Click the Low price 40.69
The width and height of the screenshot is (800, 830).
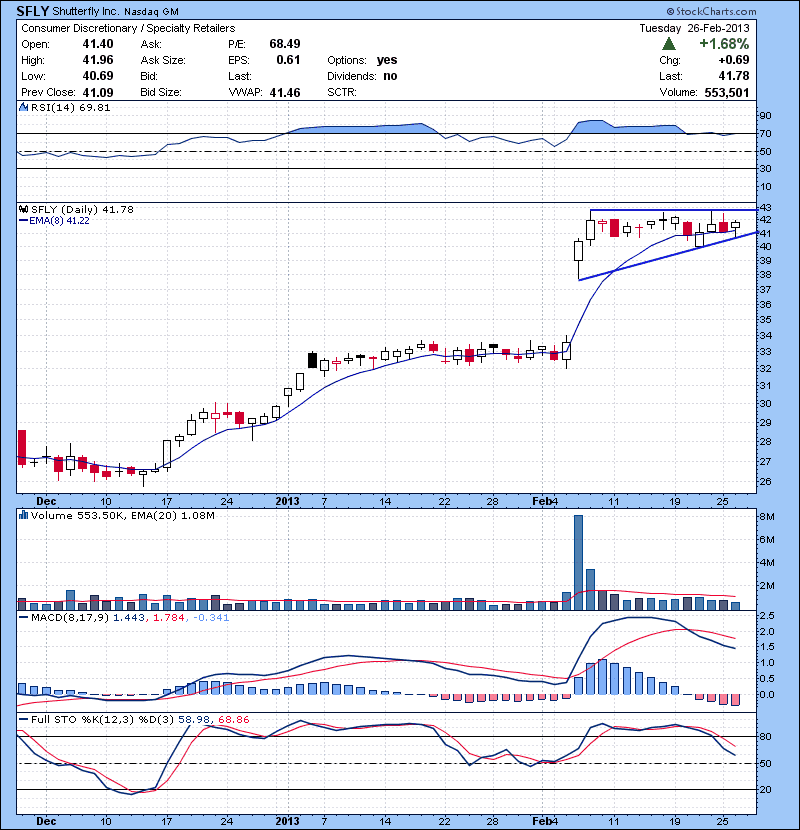point(98,76)
